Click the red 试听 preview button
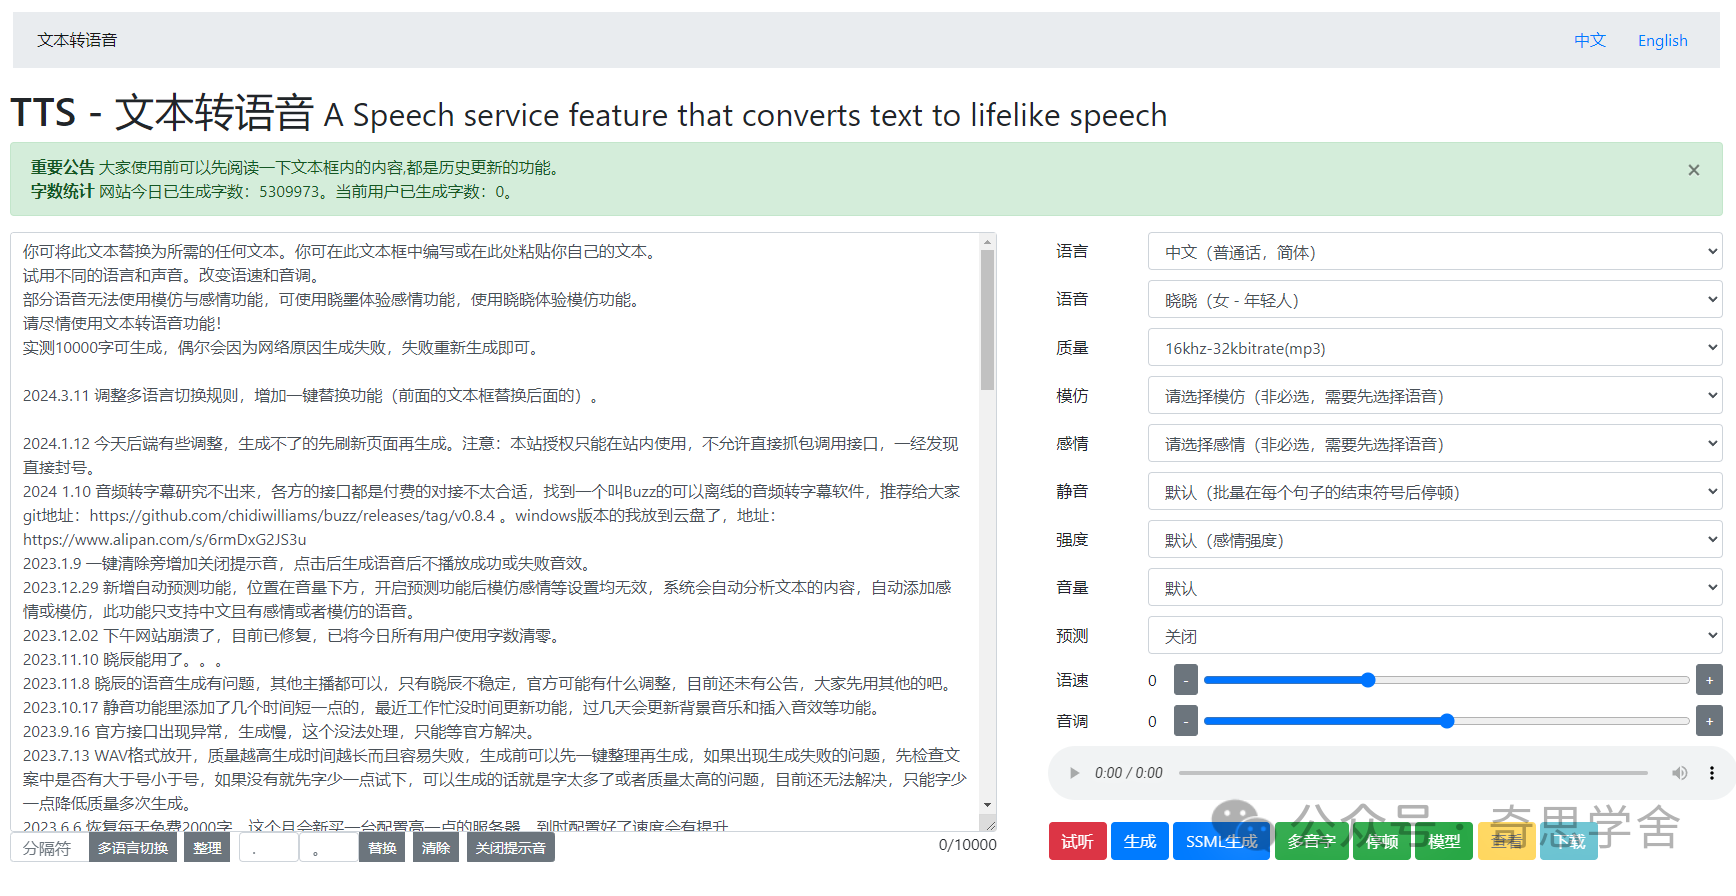Image resolution: width=1736 pixels, height=896 pixels. (x=1077, y=841)
